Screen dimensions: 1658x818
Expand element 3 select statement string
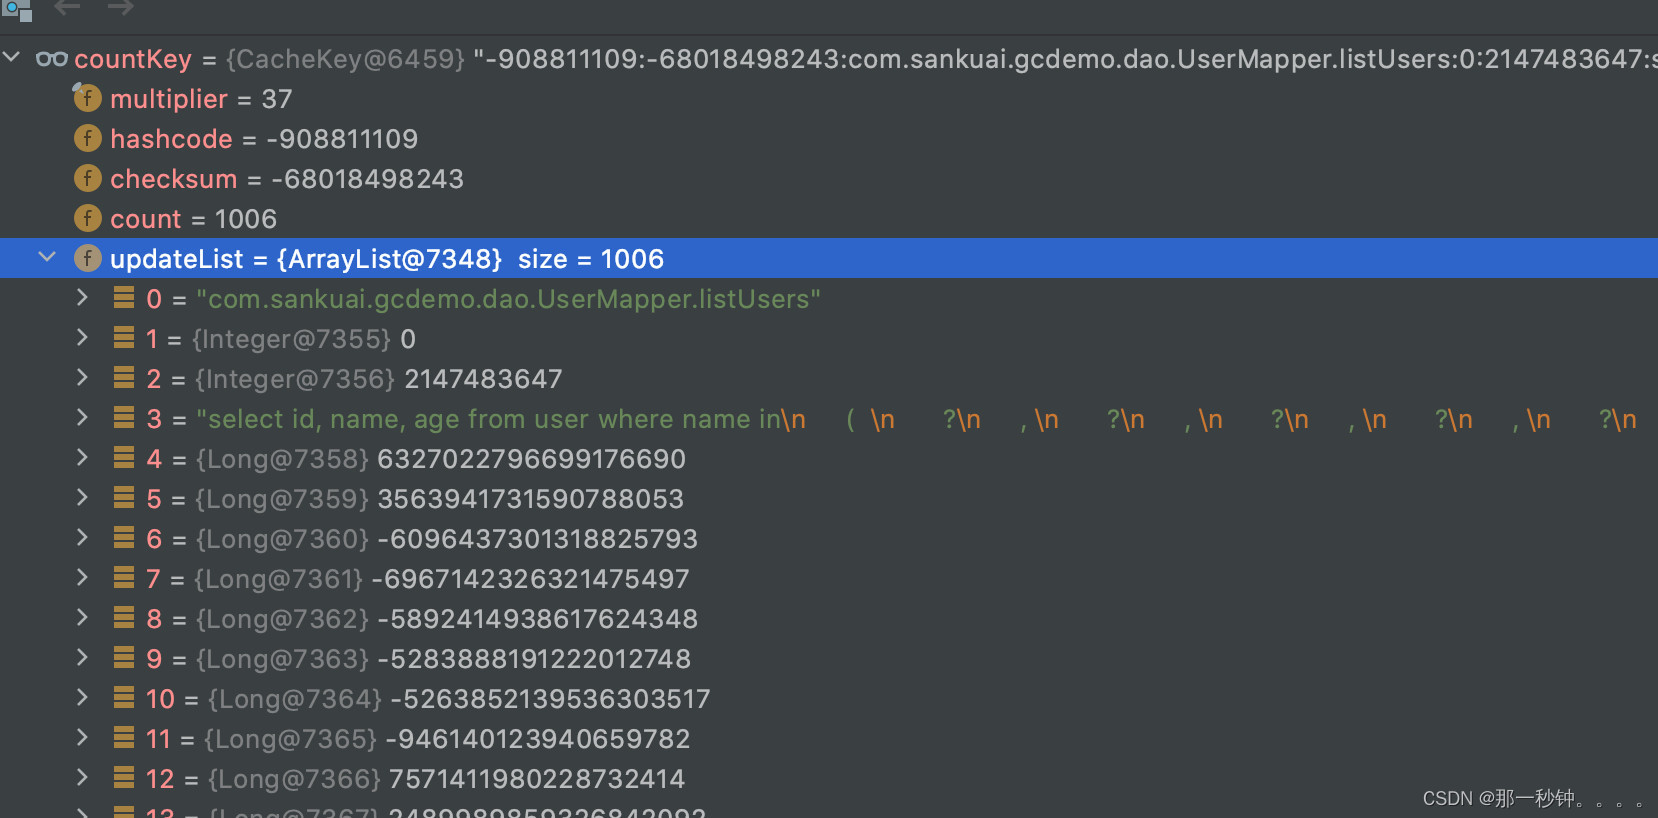pyautogui.click(x=82, y=418)
